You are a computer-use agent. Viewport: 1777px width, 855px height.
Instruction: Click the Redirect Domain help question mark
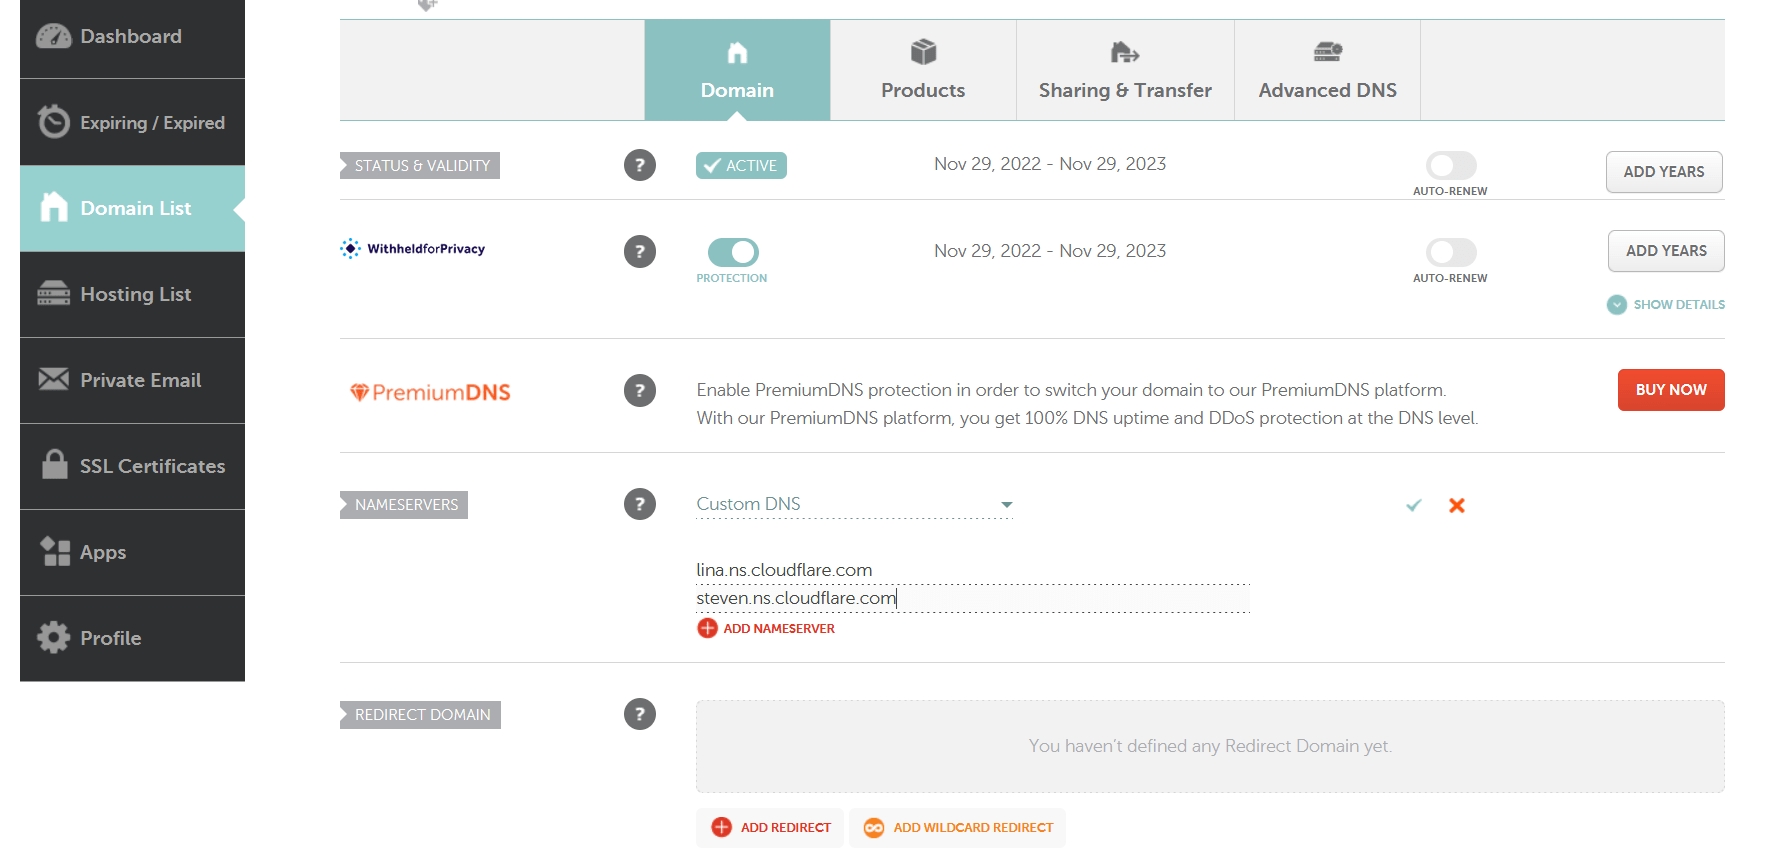(x=639, y=714)
